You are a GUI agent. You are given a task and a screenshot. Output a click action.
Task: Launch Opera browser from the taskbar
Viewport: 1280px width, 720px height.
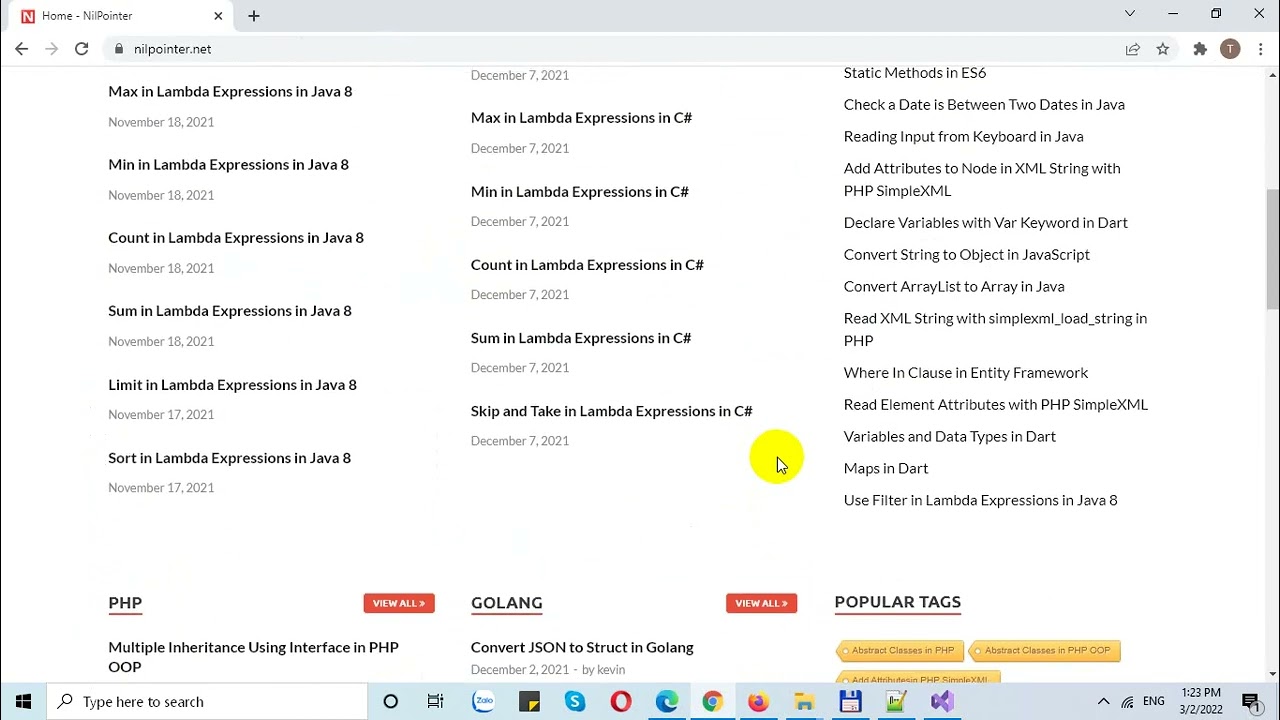click(621, 701)
